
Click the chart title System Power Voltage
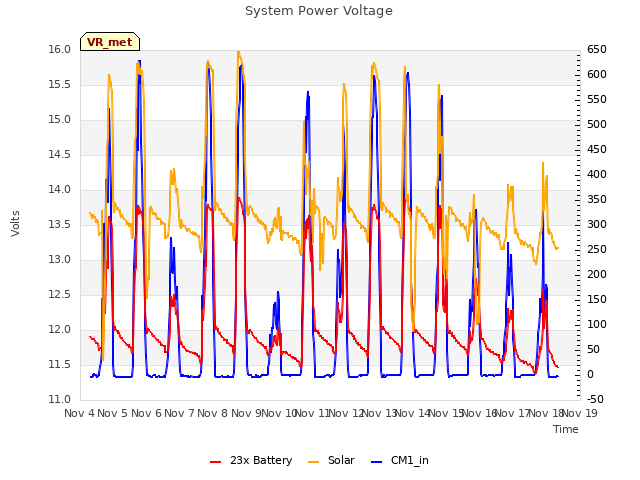319,11
